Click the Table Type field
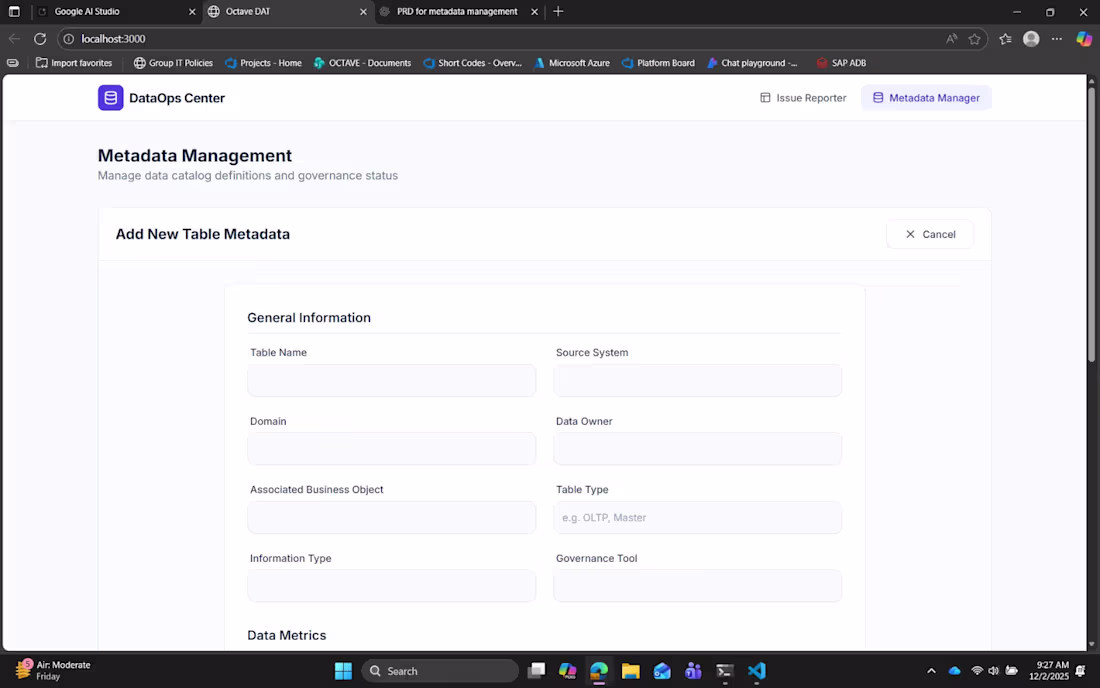This screenshot has width=1100, height=688. pyautogui.click(x=697, y=518)
